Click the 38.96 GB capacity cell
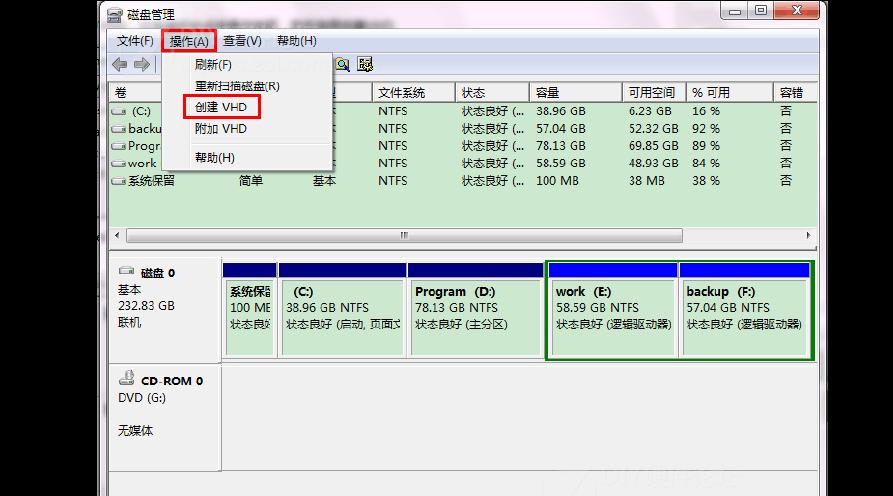The height and width of the screenshot is (496, 893). coord(560,111)
